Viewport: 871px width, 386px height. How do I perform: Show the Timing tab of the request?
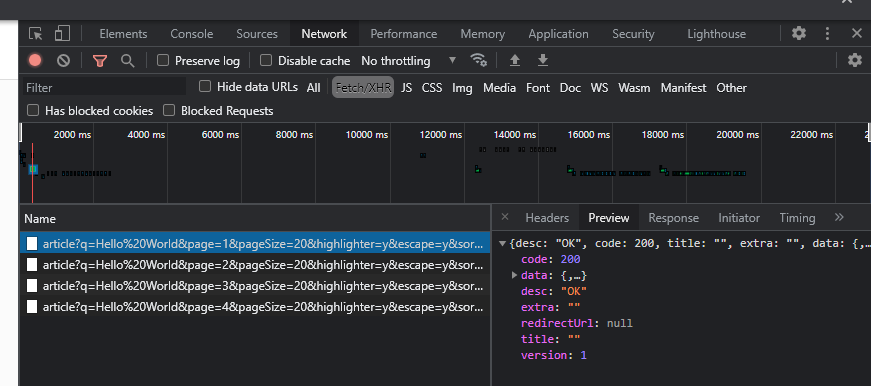coord(797,218)
